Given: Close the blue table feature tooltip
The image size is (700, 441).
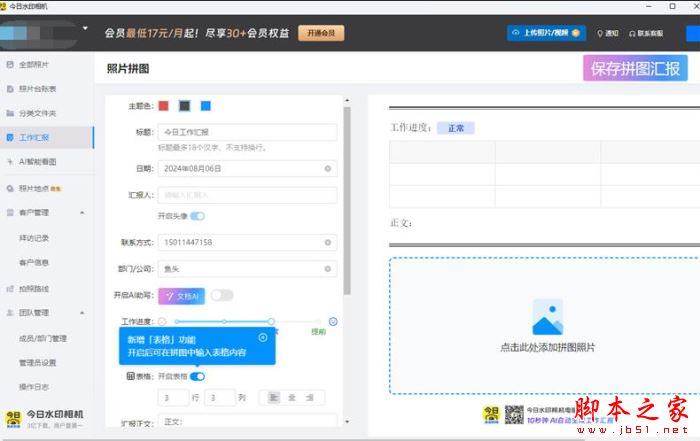Looking at the screenshot, I should tap(263, 338).
